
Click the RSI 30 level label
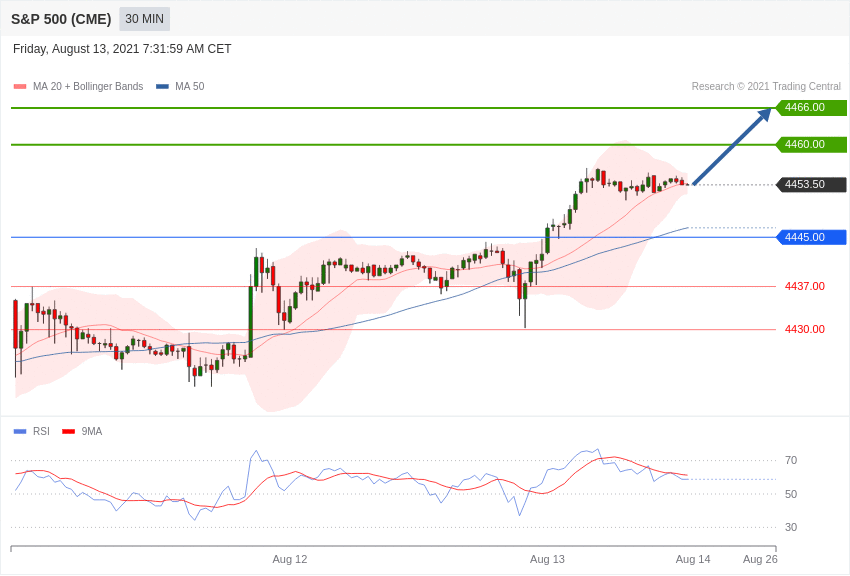click(x=791, y=527)
